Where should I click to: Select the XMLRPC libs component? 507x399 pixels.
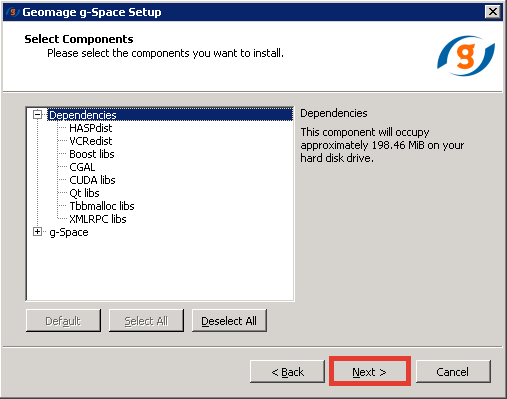click(x=98, y=219)
